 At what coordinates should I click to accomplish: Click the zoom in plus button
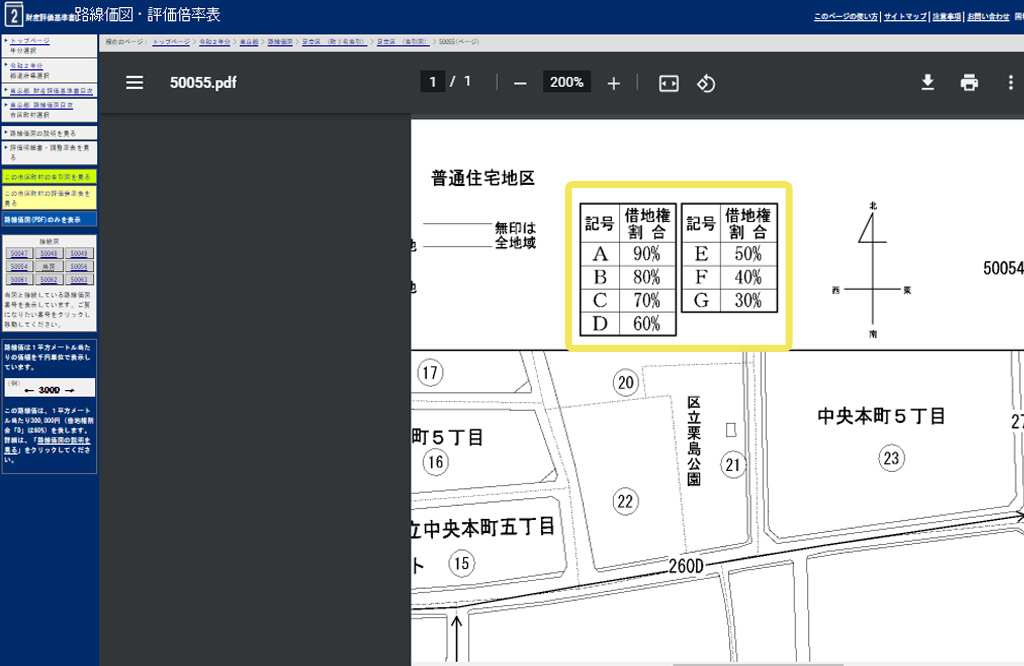(x=613, y=83)
